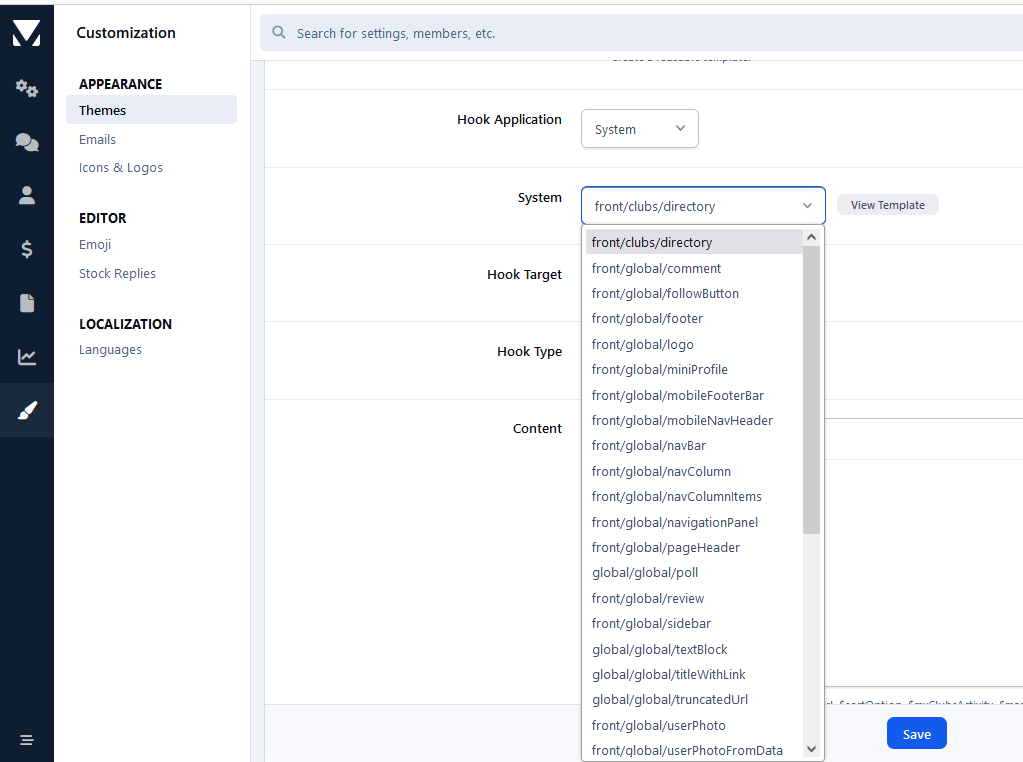The image size is (1023, 762).
Task: Open the Emails appearance page
Action: 98,140
